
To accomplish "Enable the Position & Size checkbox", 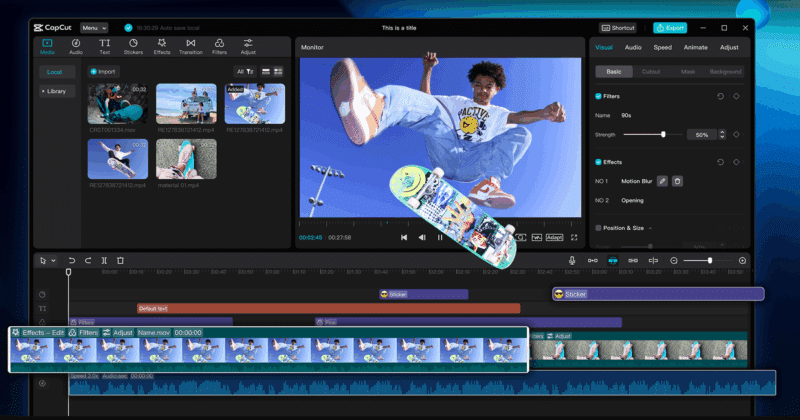I will [x=599, y=228].
